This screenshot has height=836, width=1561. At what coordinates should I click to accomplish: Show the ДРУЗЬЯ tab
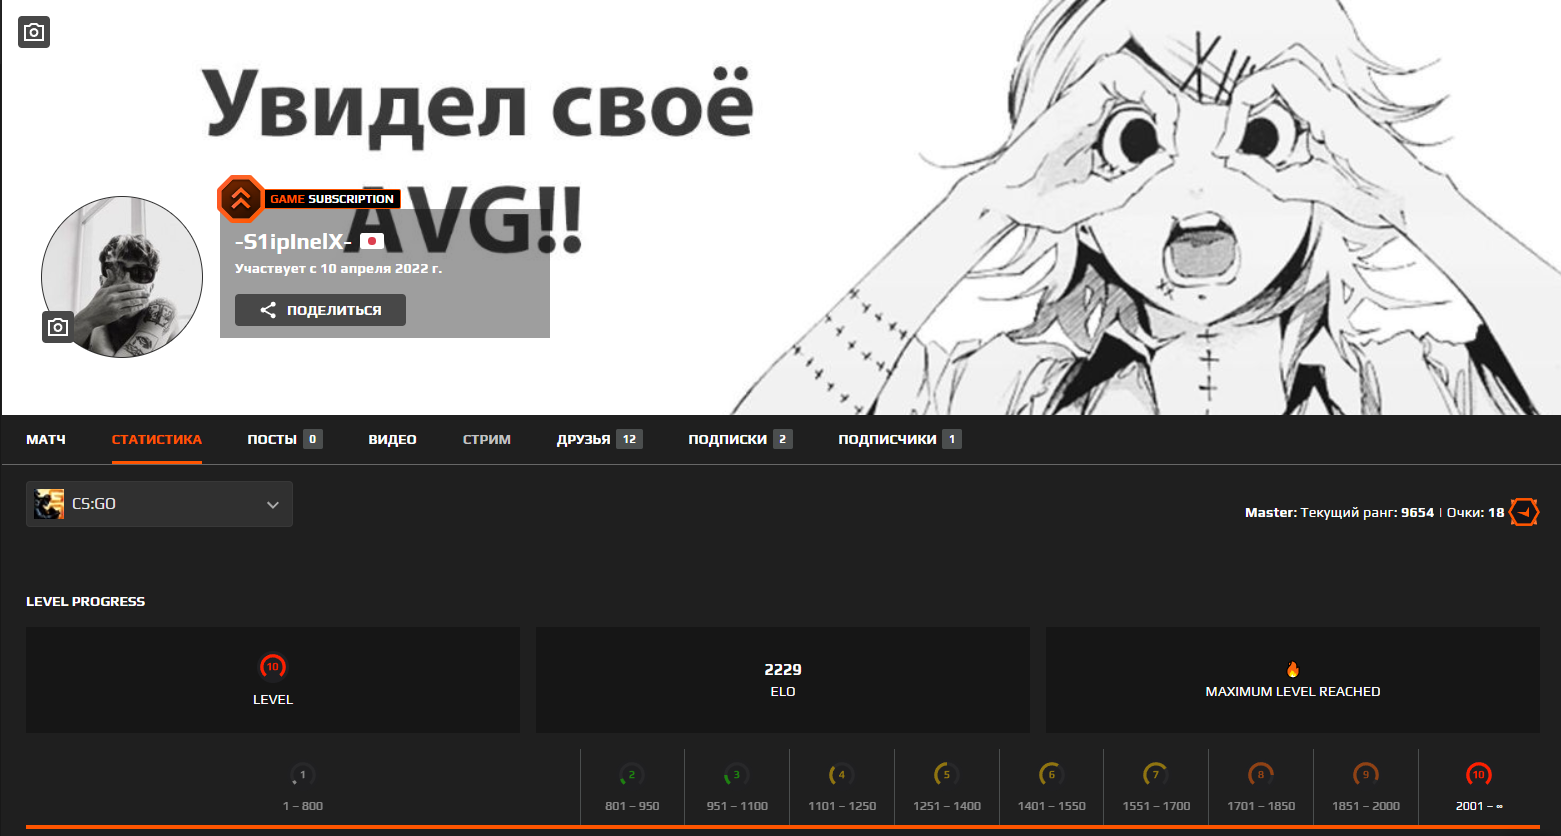[x=600, y=439]
